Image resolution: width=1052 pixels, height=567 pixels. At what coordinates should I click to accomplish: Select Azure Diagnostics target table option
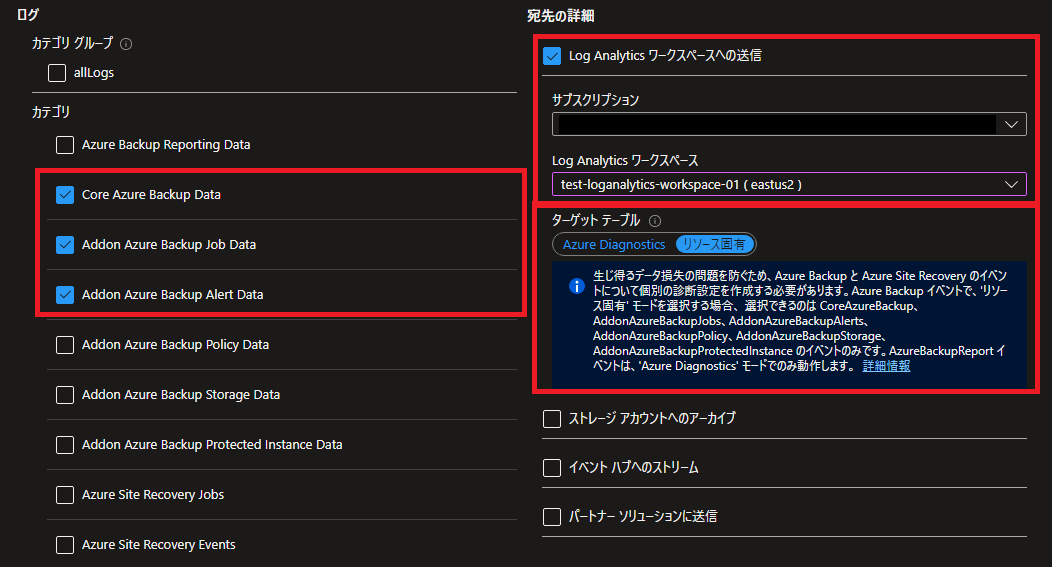(x=614, y=244)
